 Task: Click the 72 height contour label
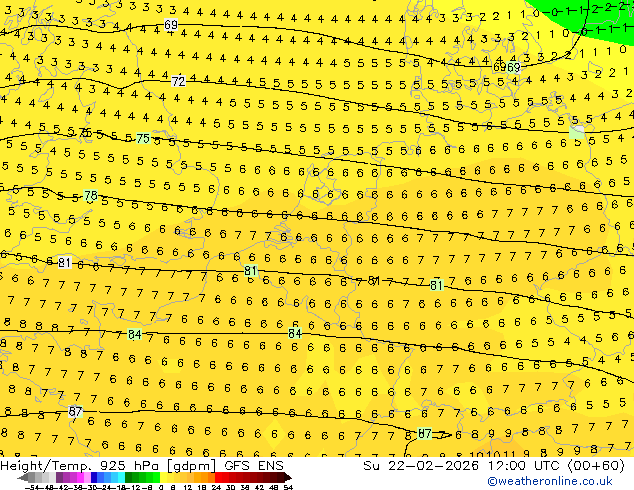pos(178,82)
